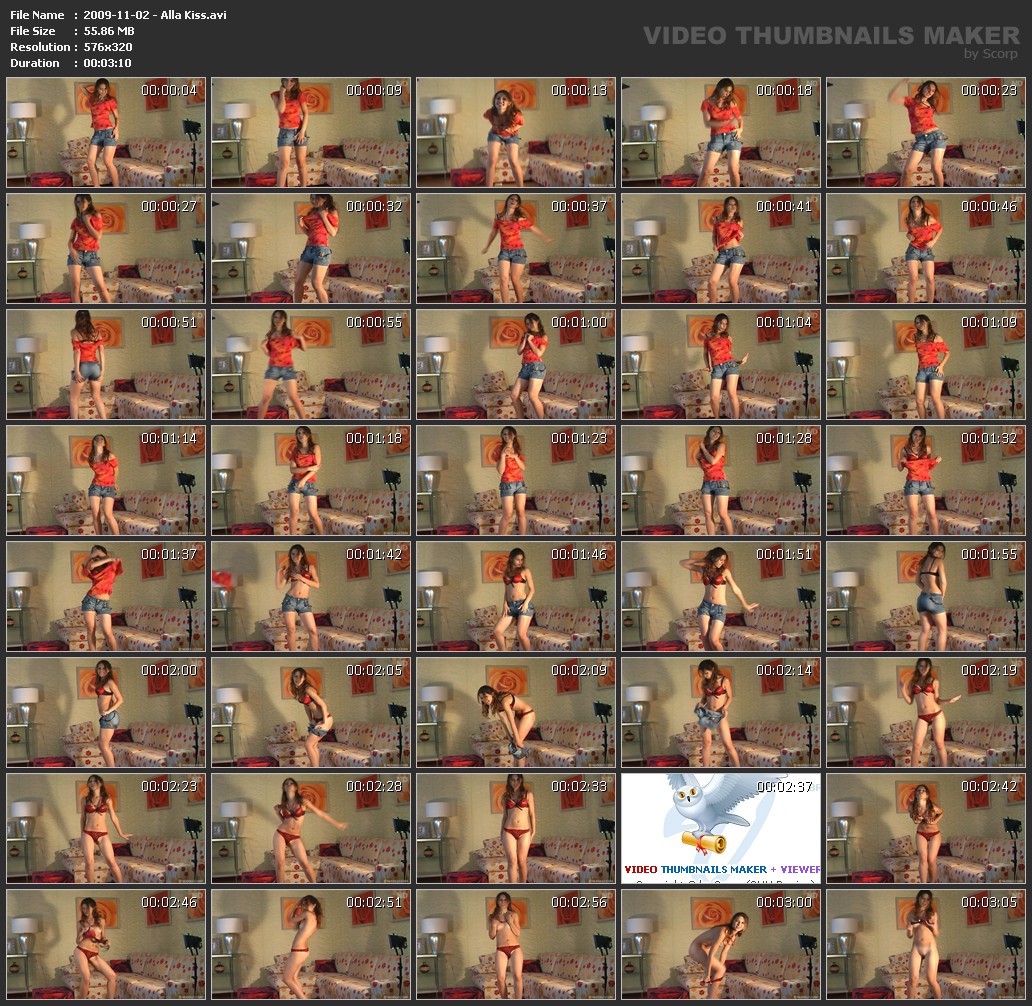Click the Resolution value 576x320
Viewport: 1032px width, 1006px height.
tap(108, 47)
